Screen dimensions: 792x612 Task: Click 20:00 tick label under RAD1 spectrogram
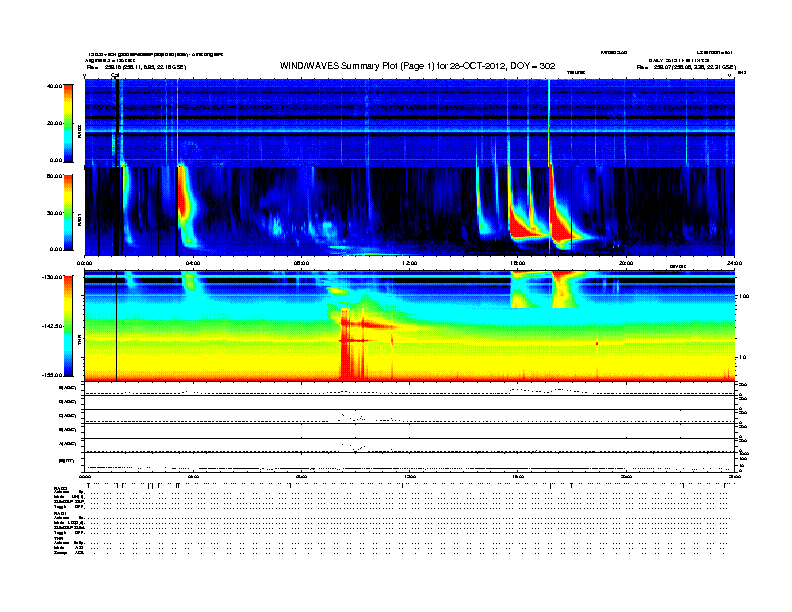pyautogui.click(x=626, y=263)
